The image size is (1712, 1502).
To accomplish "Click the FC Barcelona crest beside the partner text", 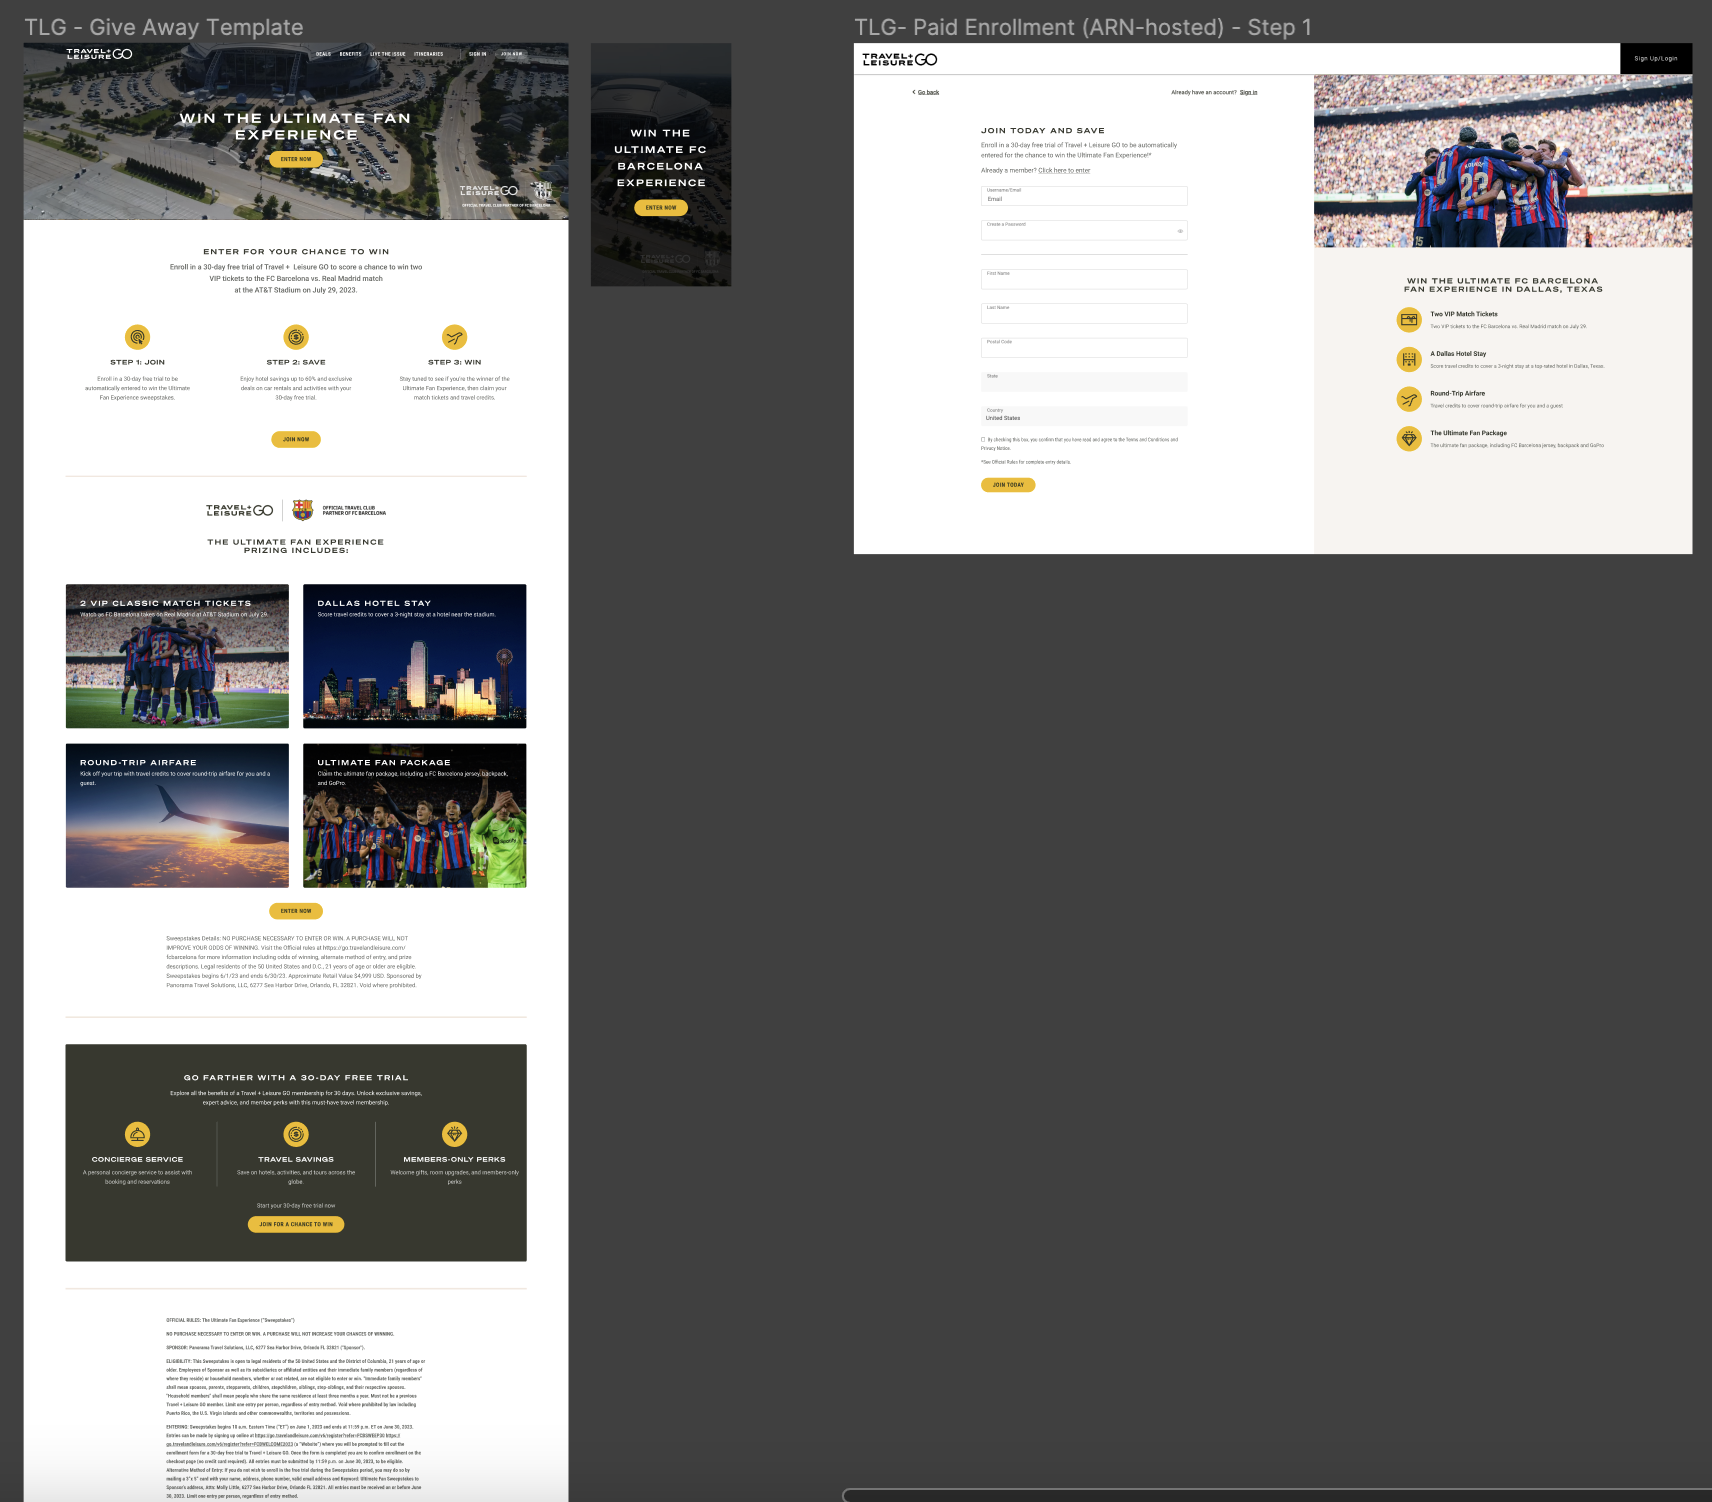I will click(303, 510).
